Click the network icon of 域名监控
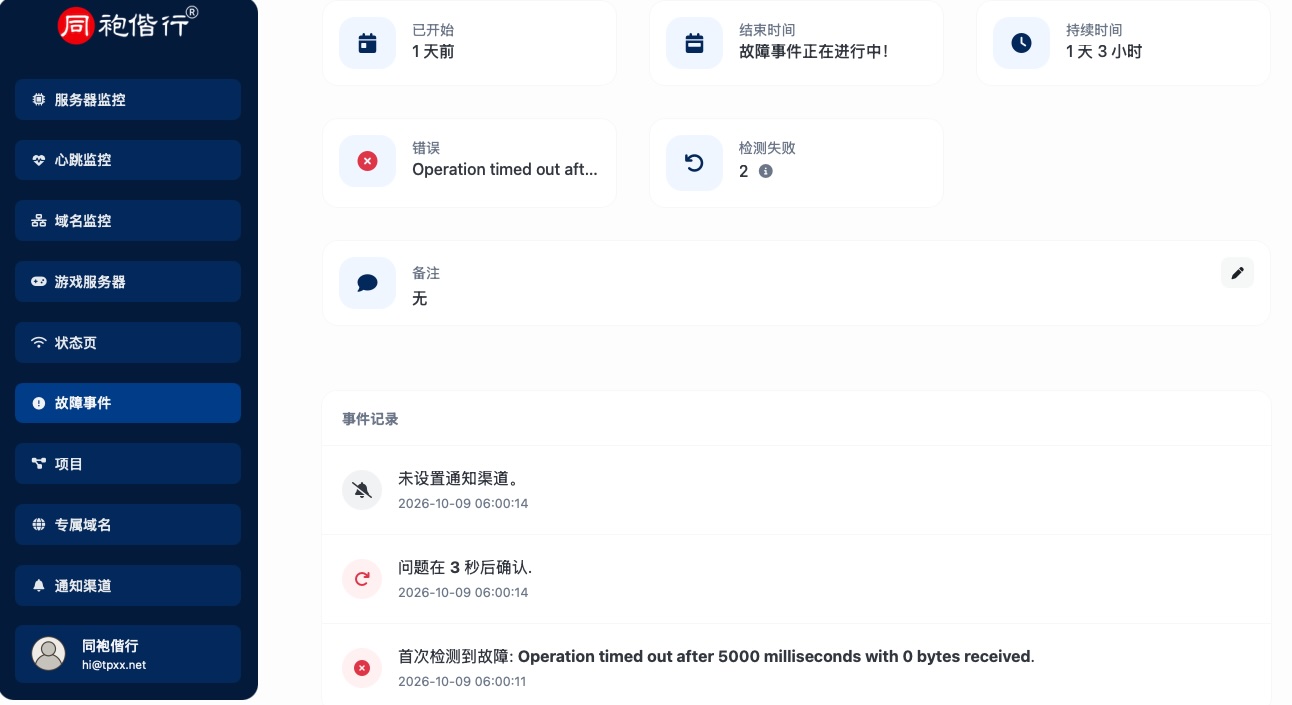Screen dimensions: 1292x705 [x=39, y=221]
